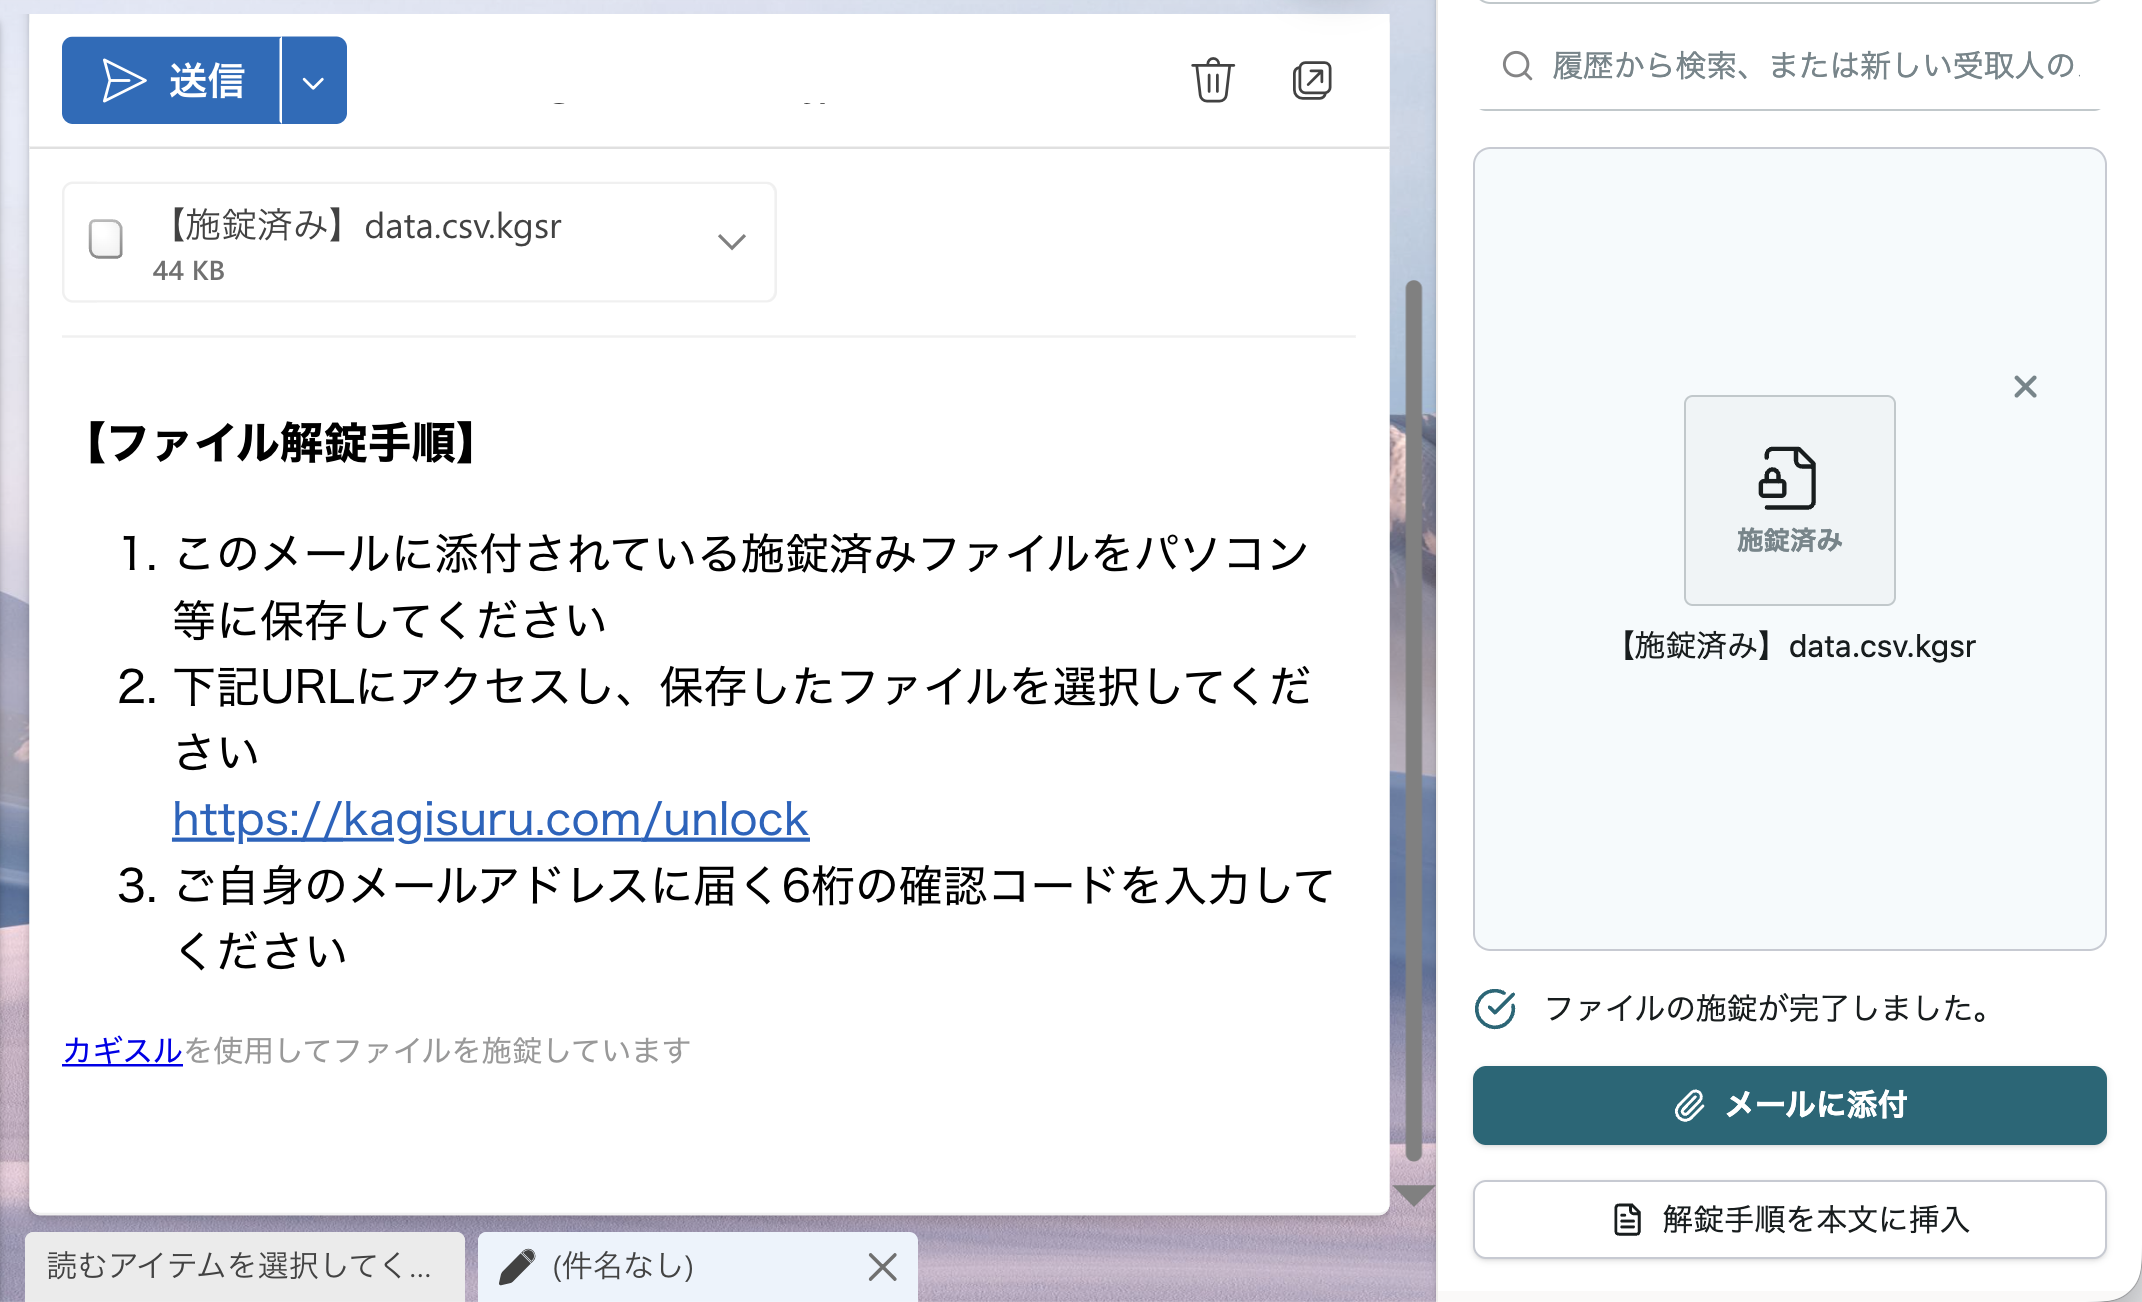Switch to 読むアイテムを選択してく... tab
The image size is (2142, 1302).
point(245,1266)
